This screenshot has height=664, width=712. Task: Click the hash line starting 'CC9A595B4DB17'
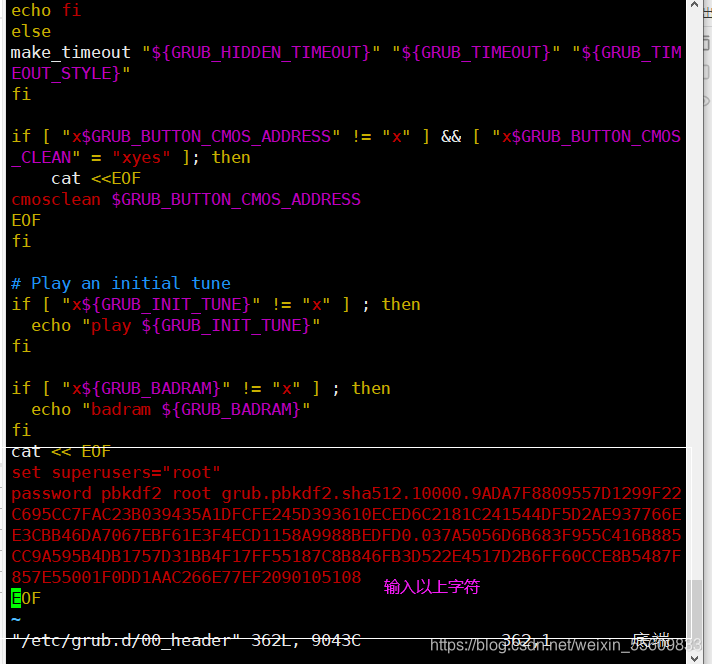point(346,556)
